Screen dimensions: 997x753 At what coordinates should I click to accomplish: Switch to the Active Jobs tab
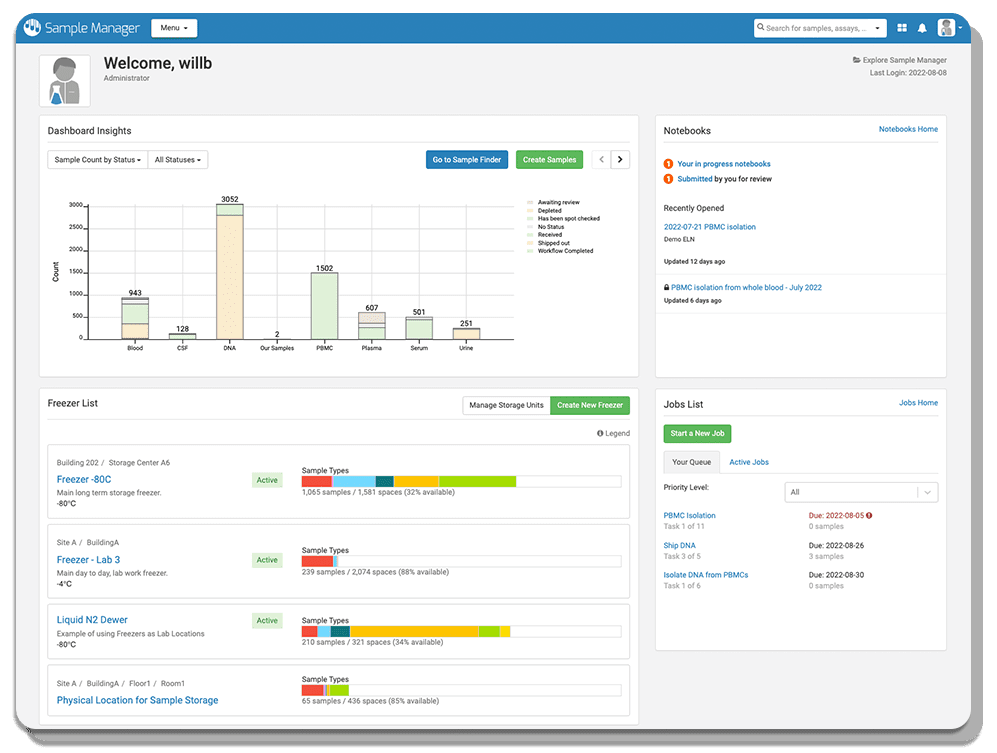748,462
